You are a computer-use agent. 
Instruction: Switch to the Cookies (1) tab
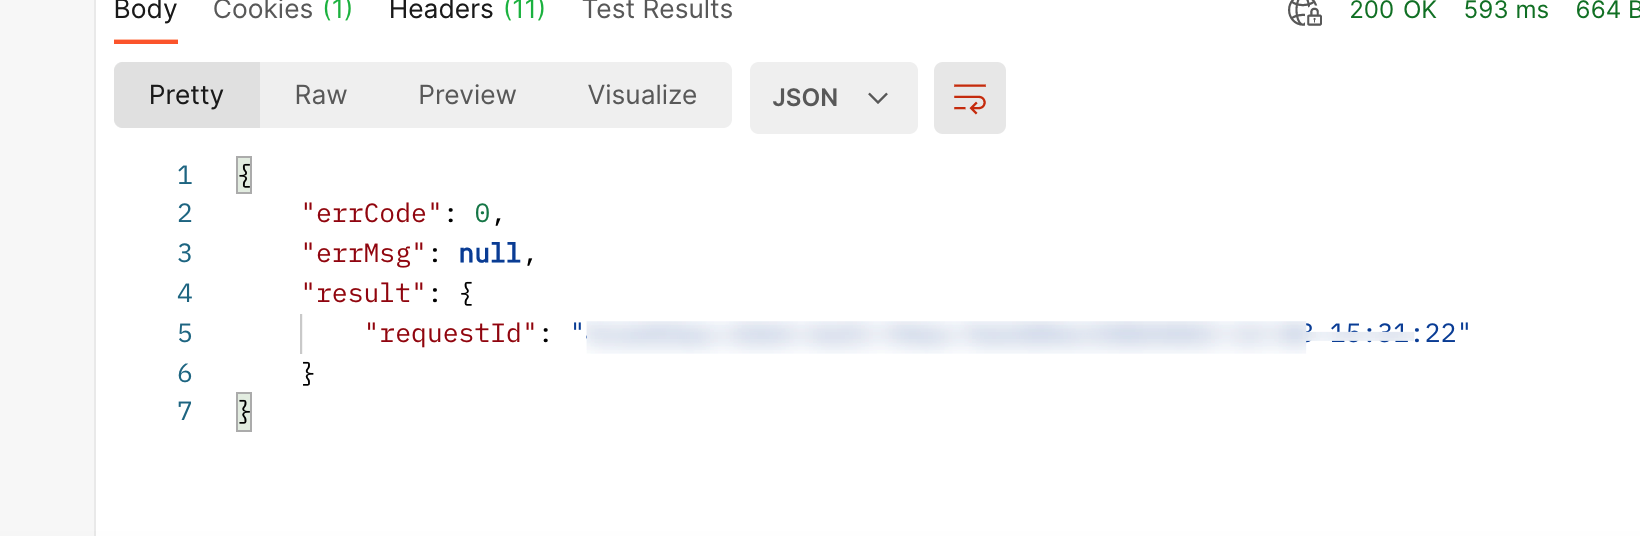pos(283,11)
